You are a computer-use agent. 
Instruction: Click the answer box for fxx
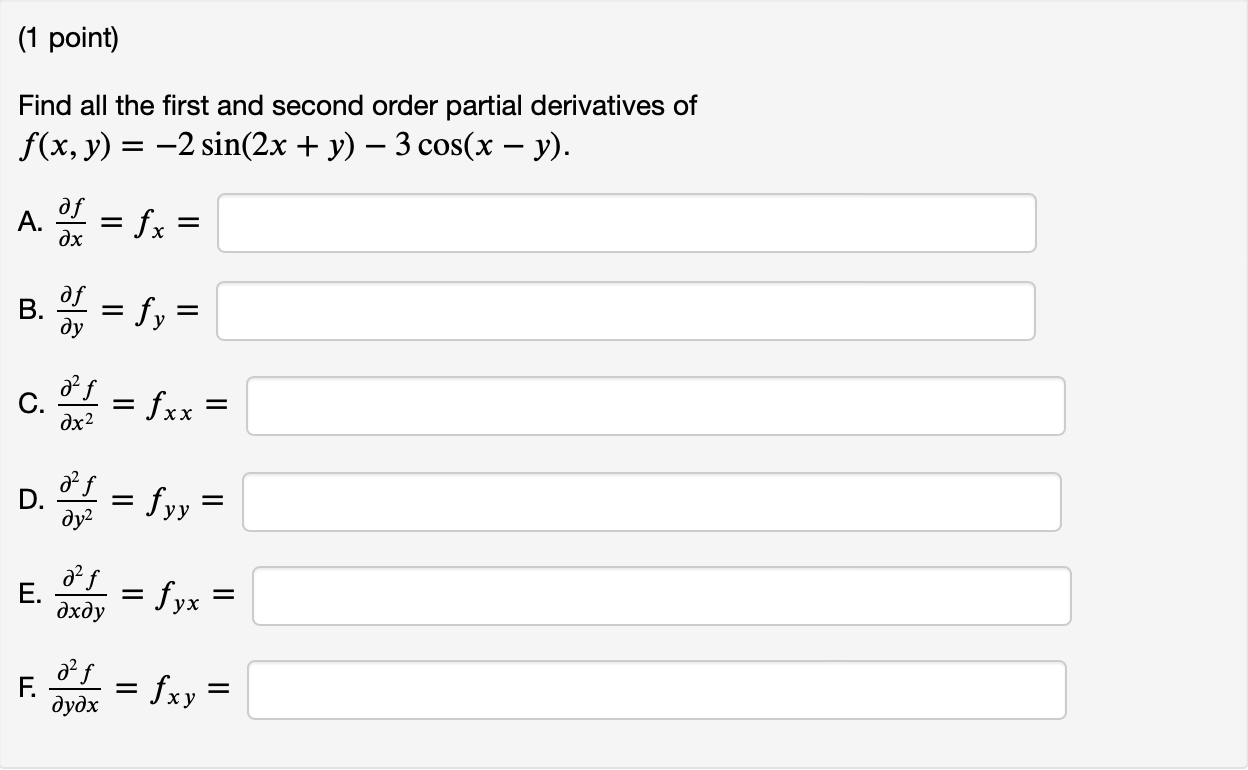pos(656,405)
